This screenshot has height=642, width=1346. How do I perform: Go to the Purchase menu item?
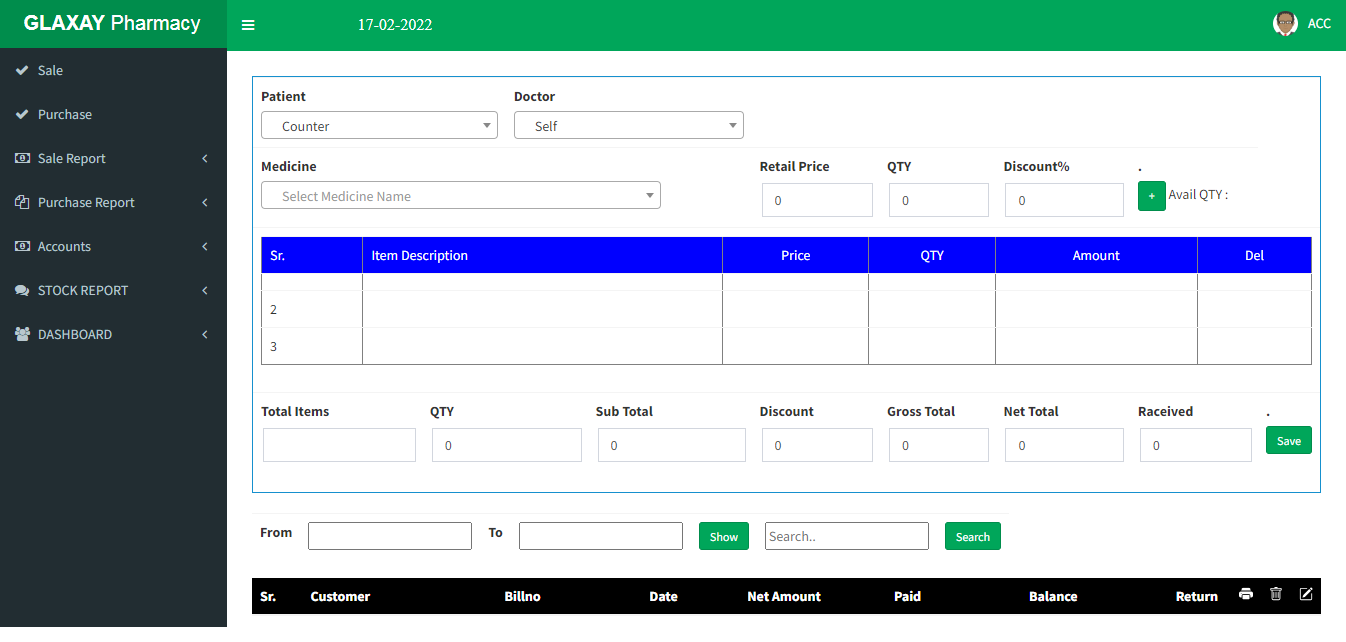click(x=64, y=114)
